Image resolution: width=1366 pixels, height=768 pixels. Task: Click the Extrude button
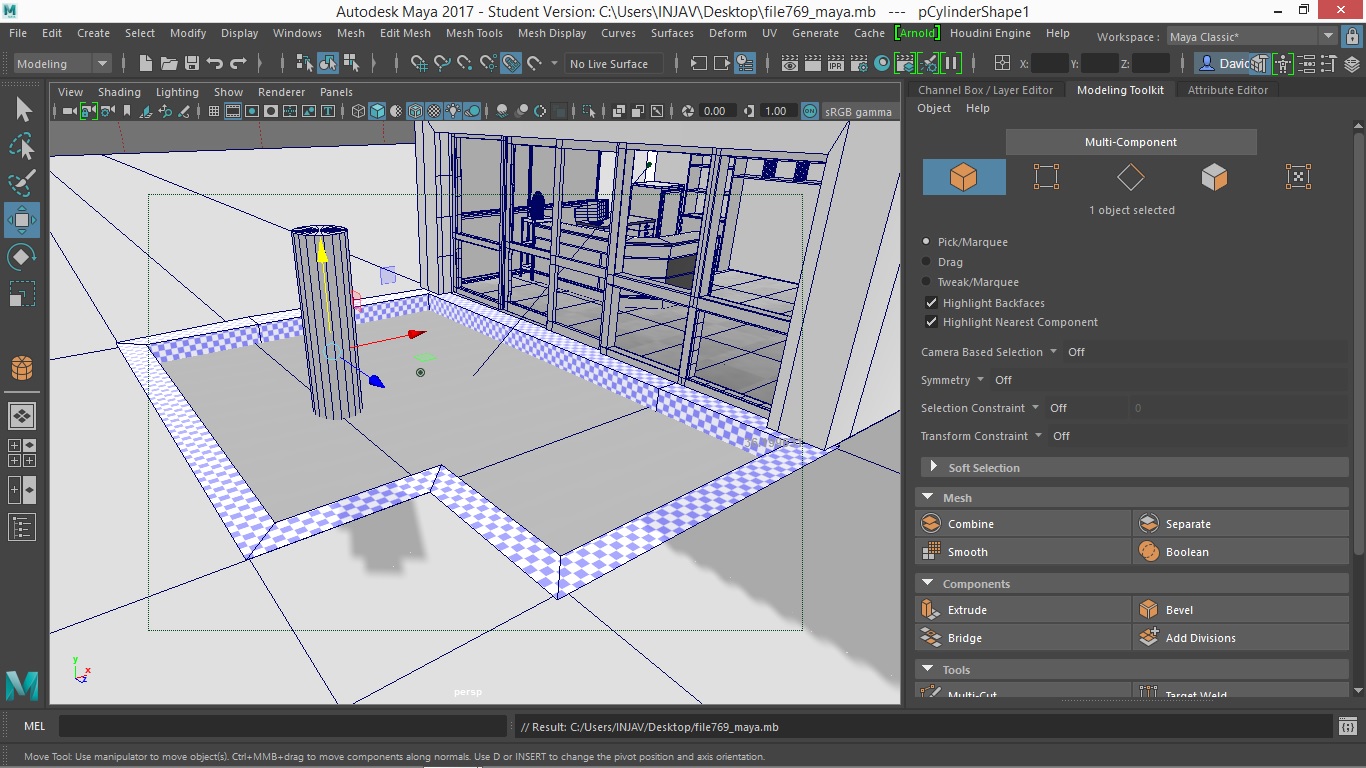click(1023, 610)
